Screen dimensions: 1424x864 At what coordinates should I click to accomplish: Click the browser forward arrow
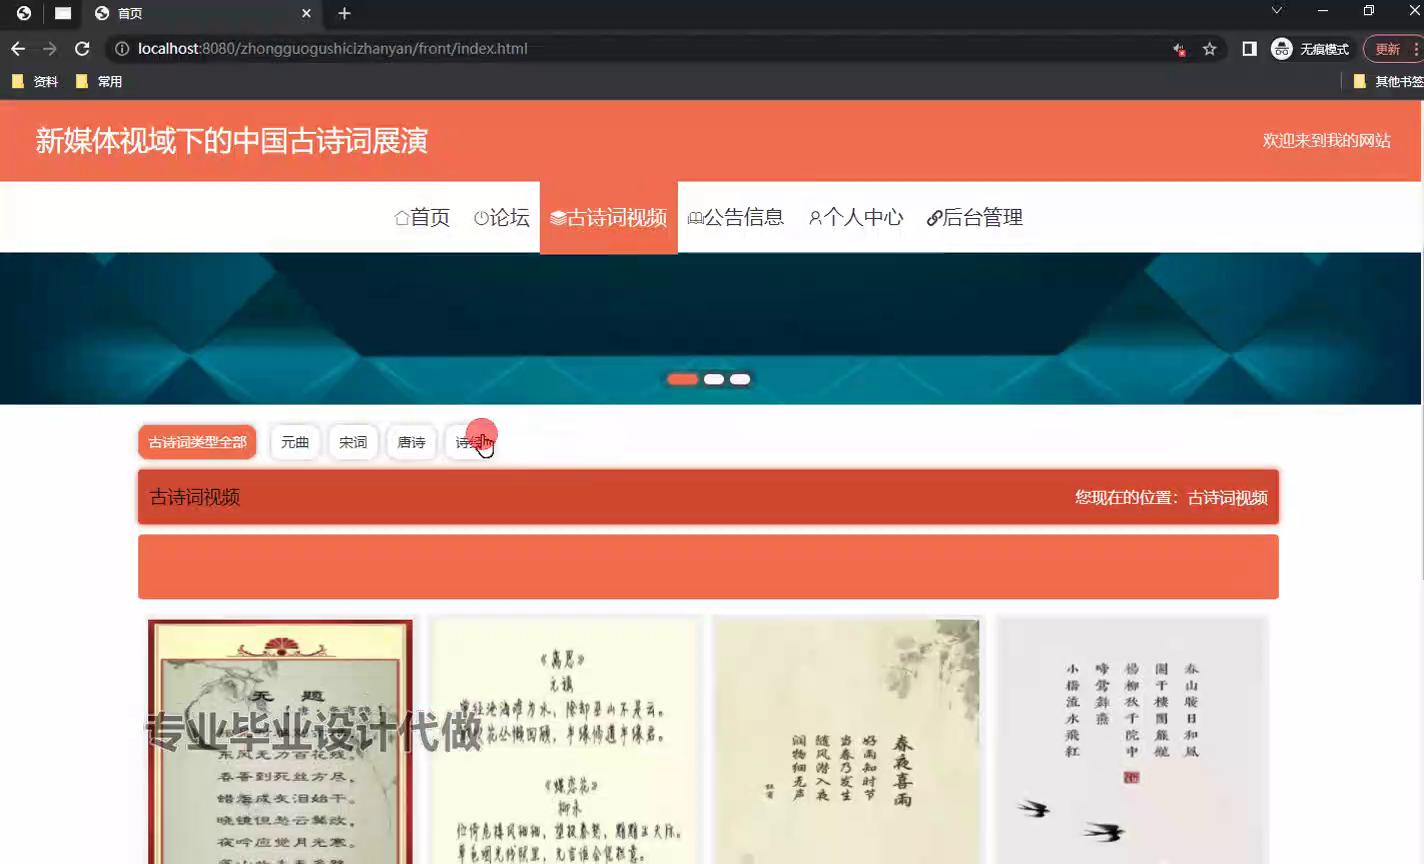[49, 48]
